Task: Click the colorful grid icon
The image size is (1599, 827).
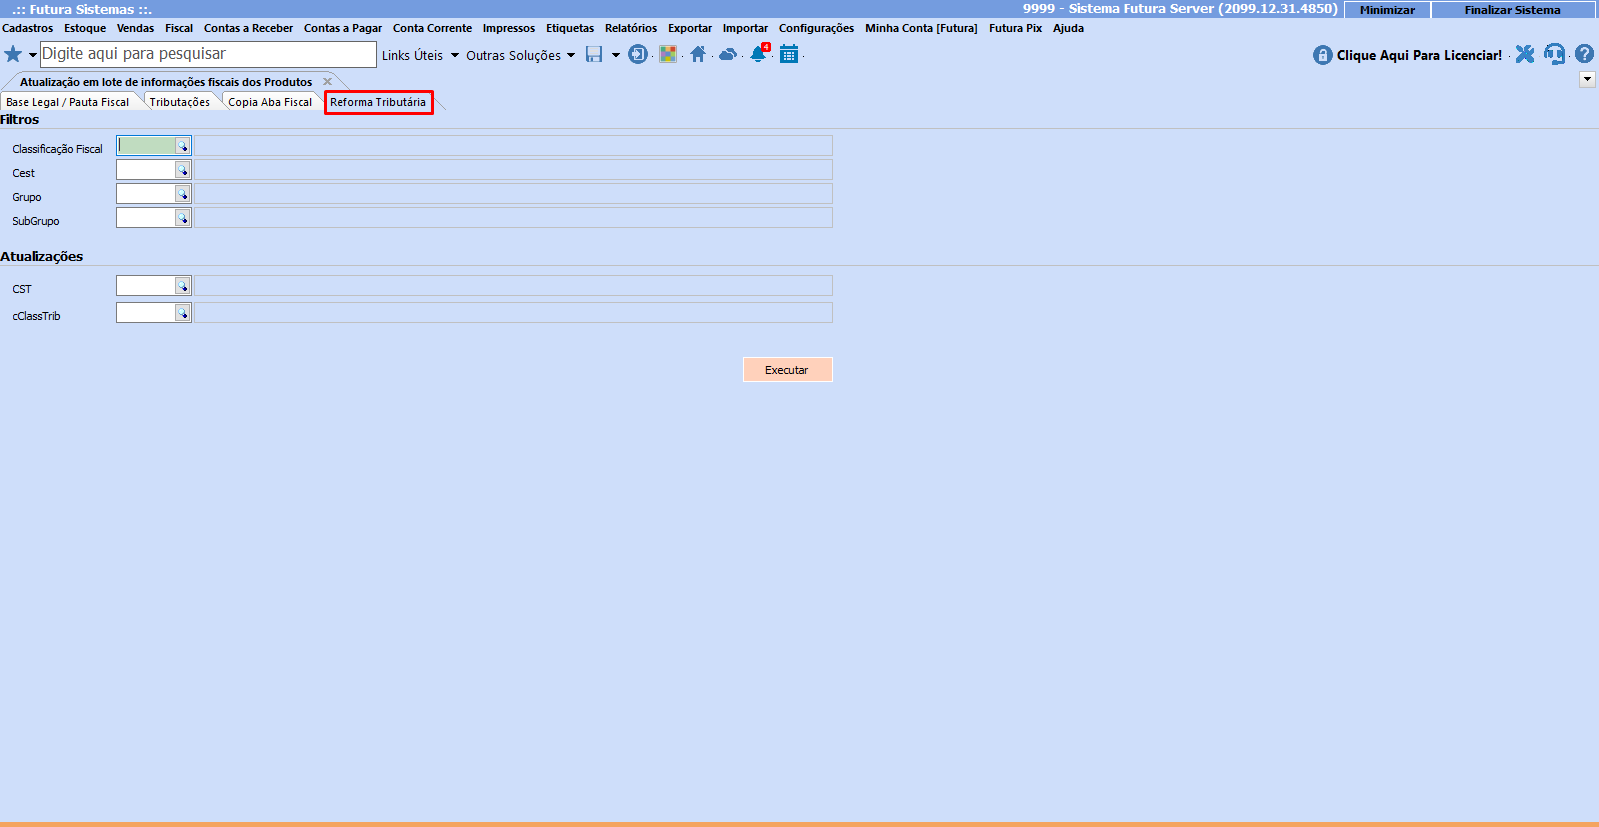Action: click(x=668, y=54)
